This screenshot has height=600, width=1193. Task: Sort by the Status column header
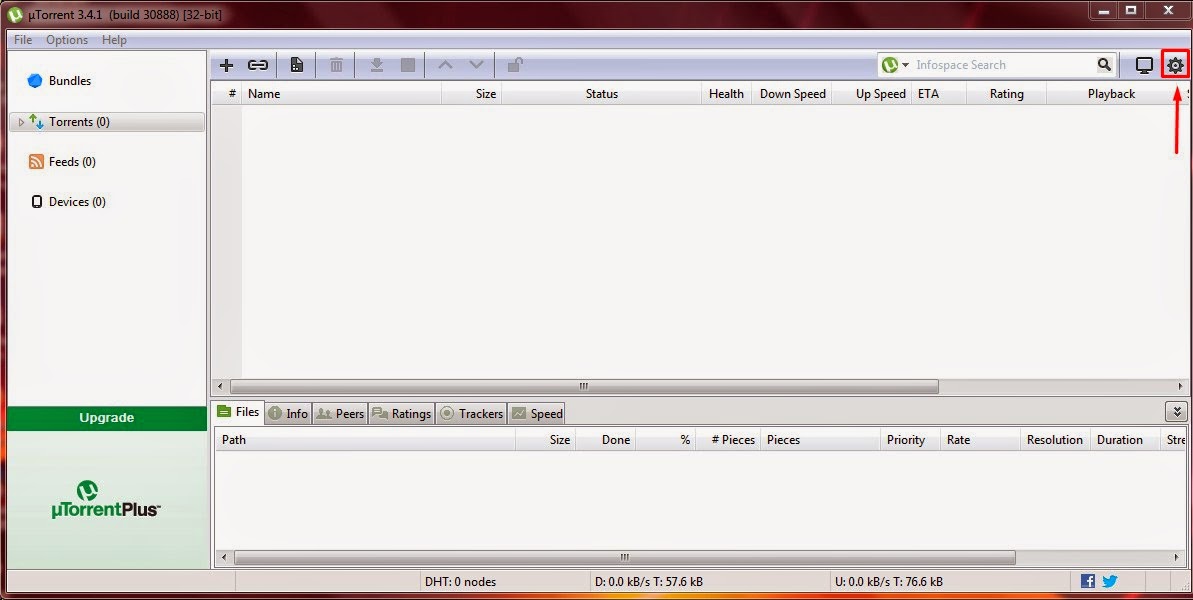(601, 94)
